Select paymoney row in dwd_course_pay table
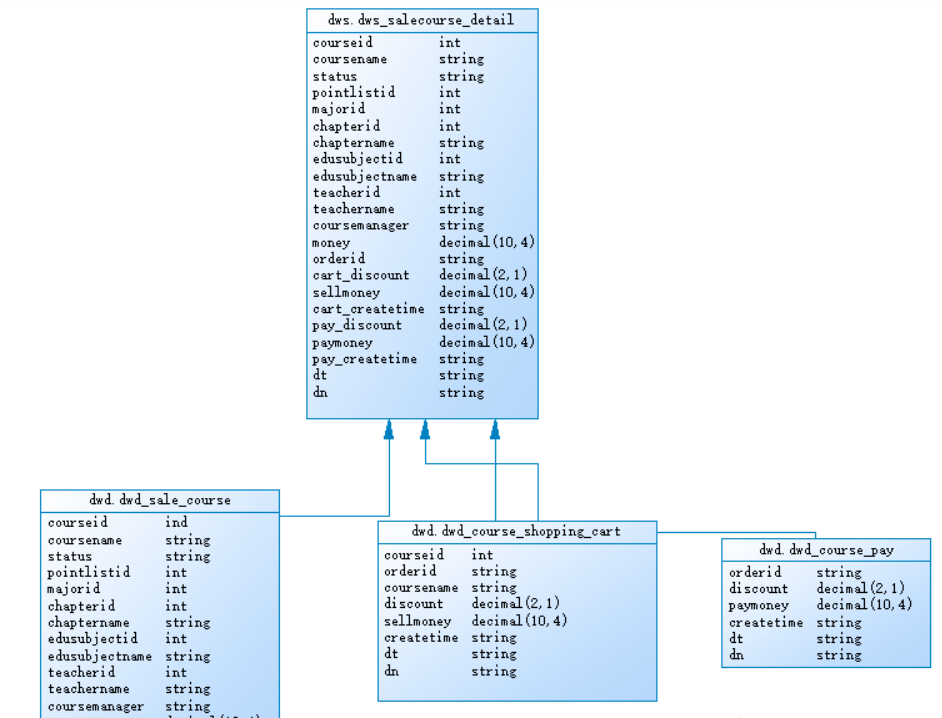 point(826,605)
